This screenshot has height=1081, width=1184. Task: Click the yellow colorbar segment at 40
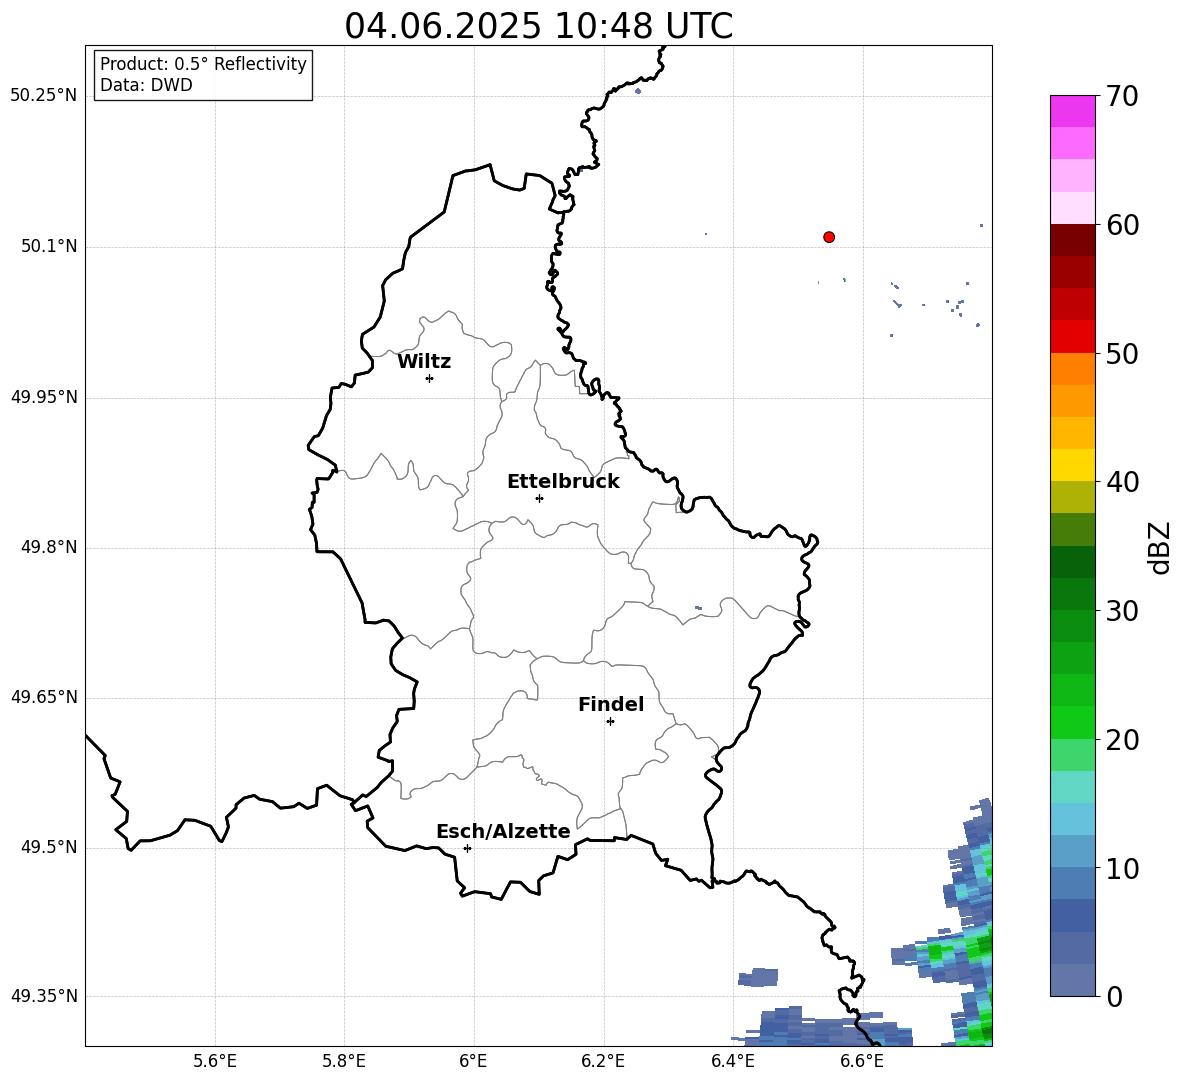(1073, 465)
